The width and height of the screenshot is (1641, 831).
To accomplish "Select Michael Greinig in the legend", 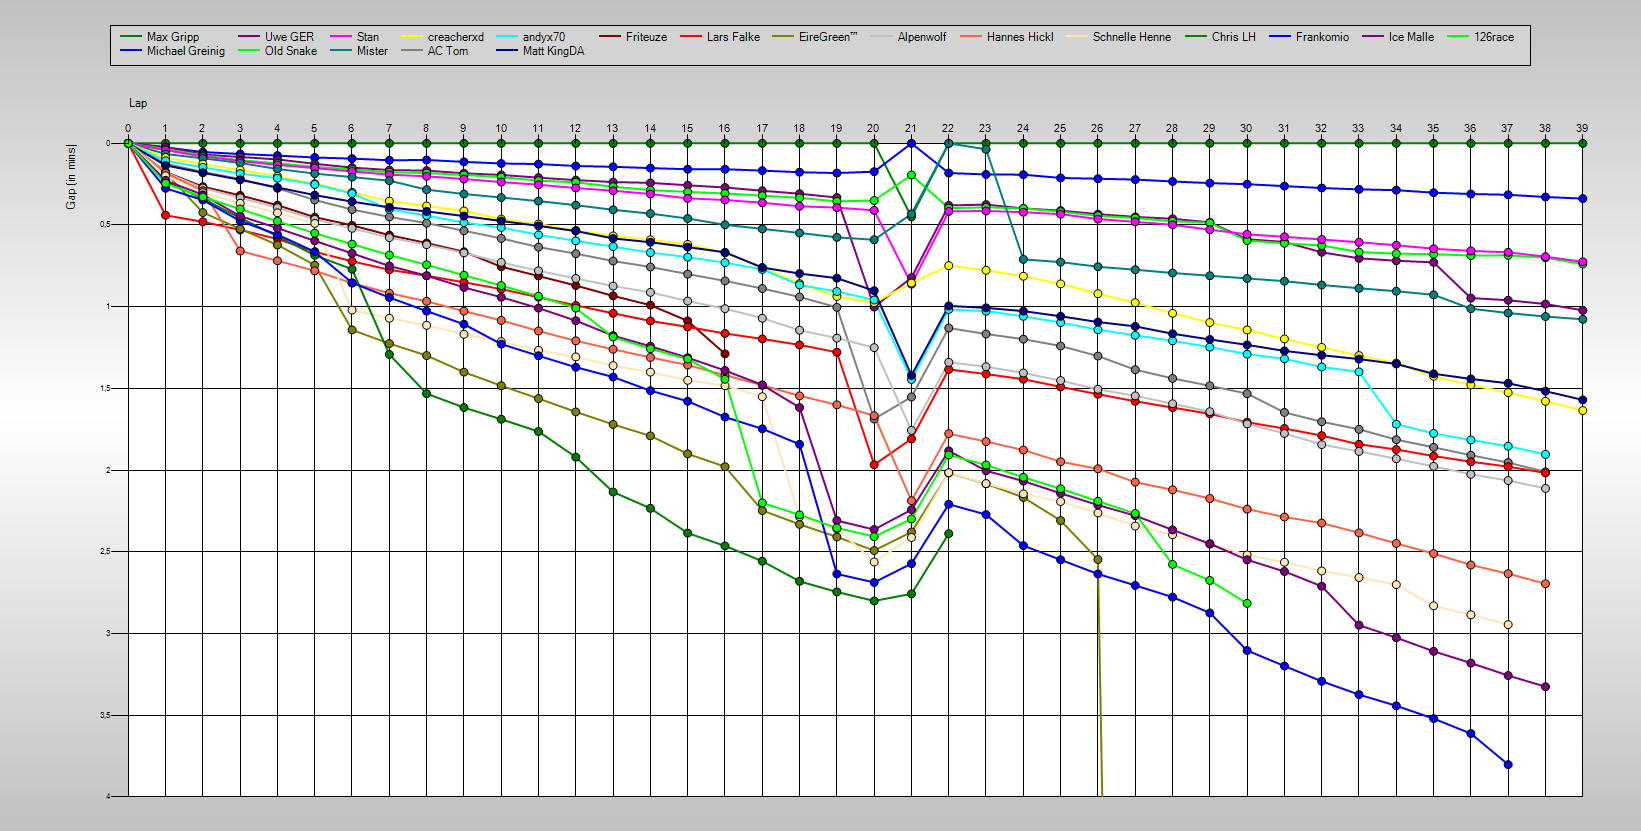I will coord(186,51).
